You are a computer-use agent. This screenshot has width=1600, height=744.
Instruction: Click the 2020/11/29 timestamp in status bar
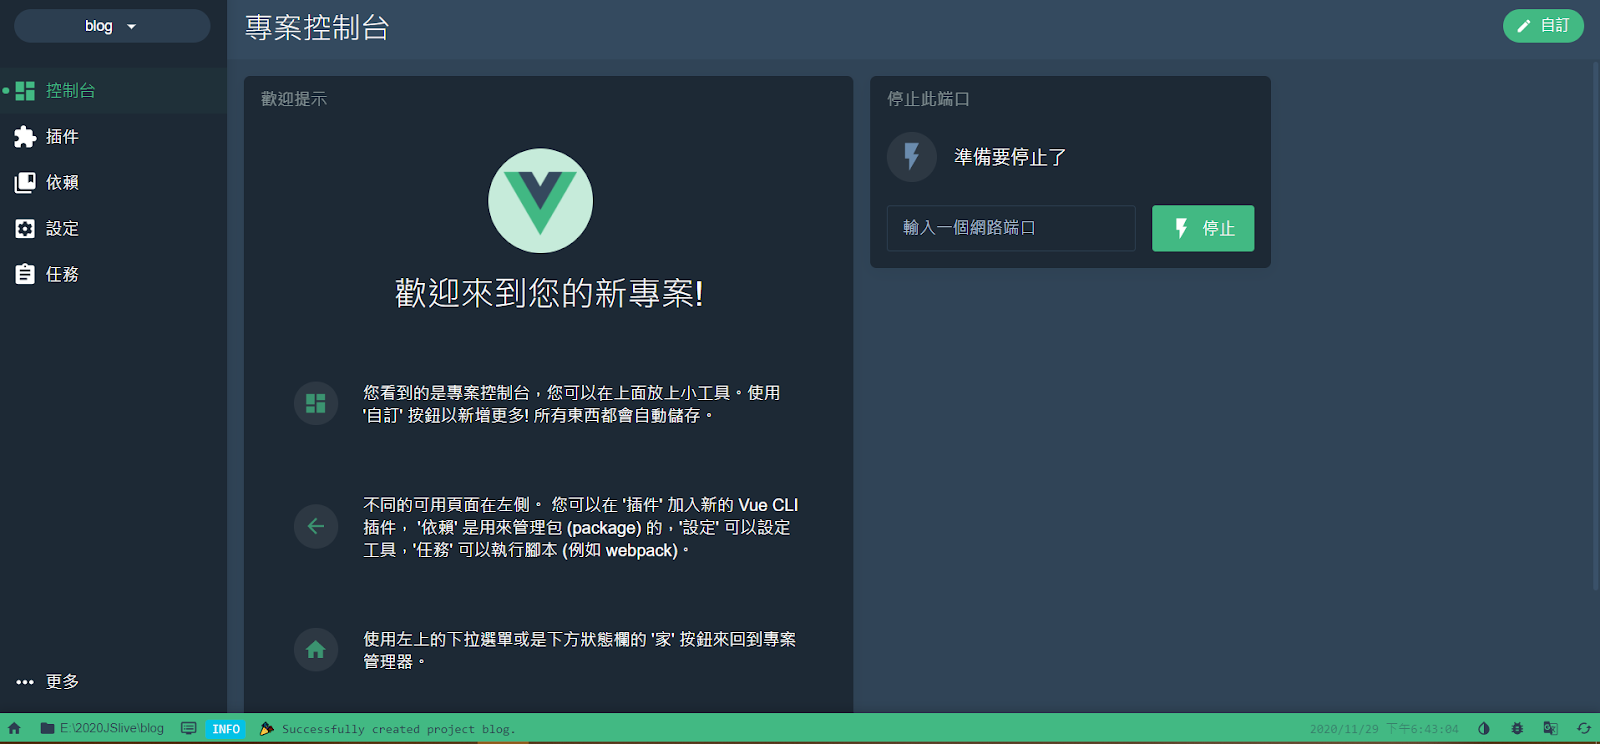coord(1384,729)
